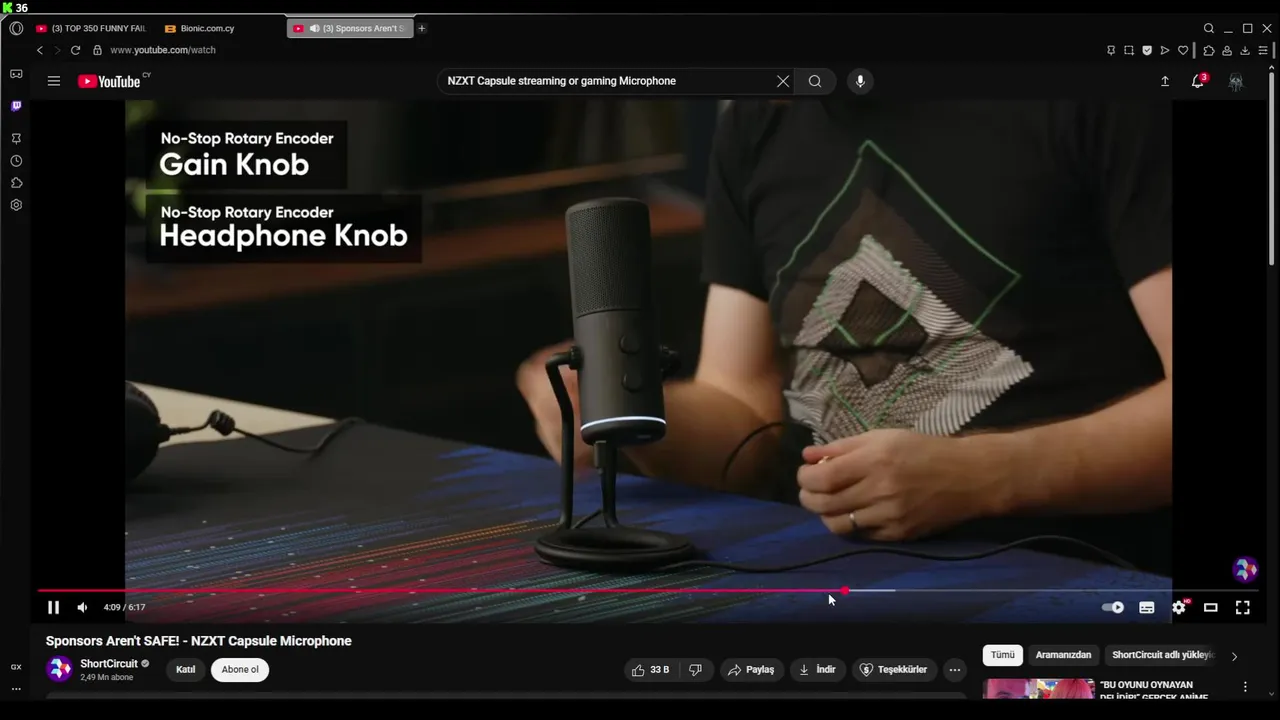Click İndir download button
1280x720 pixels.
tap(817, 670)
